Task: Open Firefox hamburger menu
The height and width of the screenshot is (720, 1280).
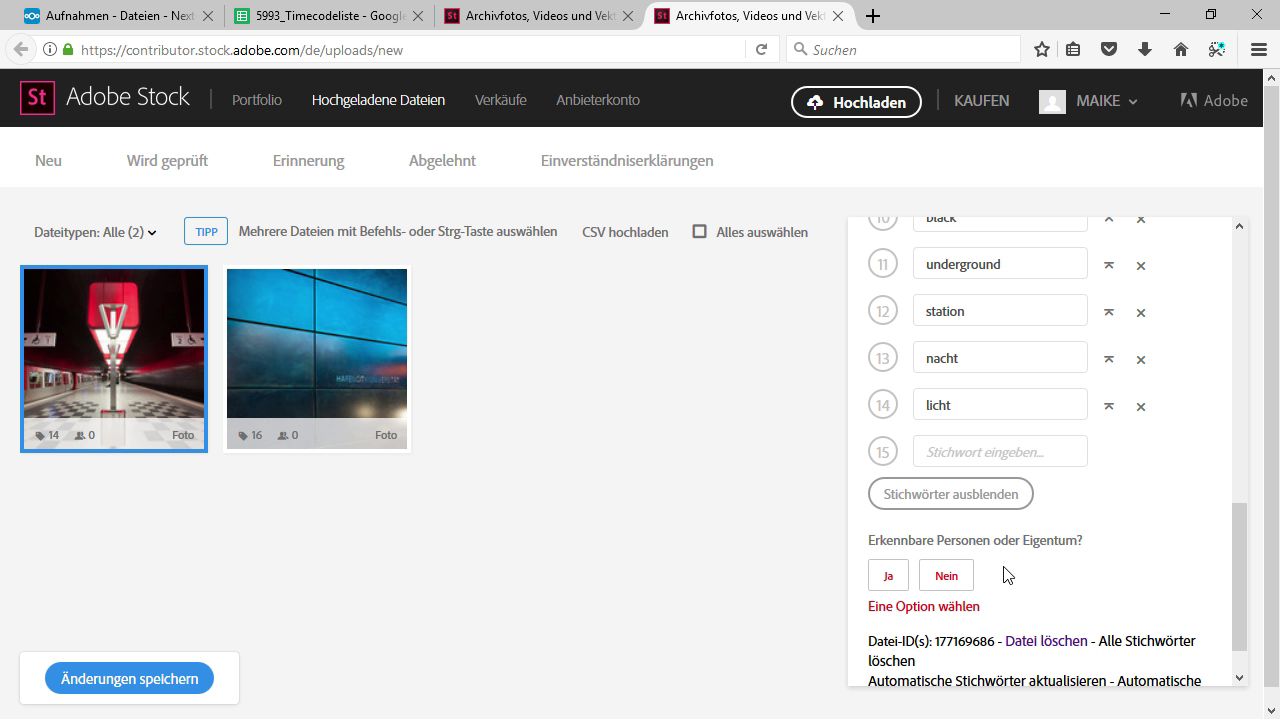Action: (1259, 49)
